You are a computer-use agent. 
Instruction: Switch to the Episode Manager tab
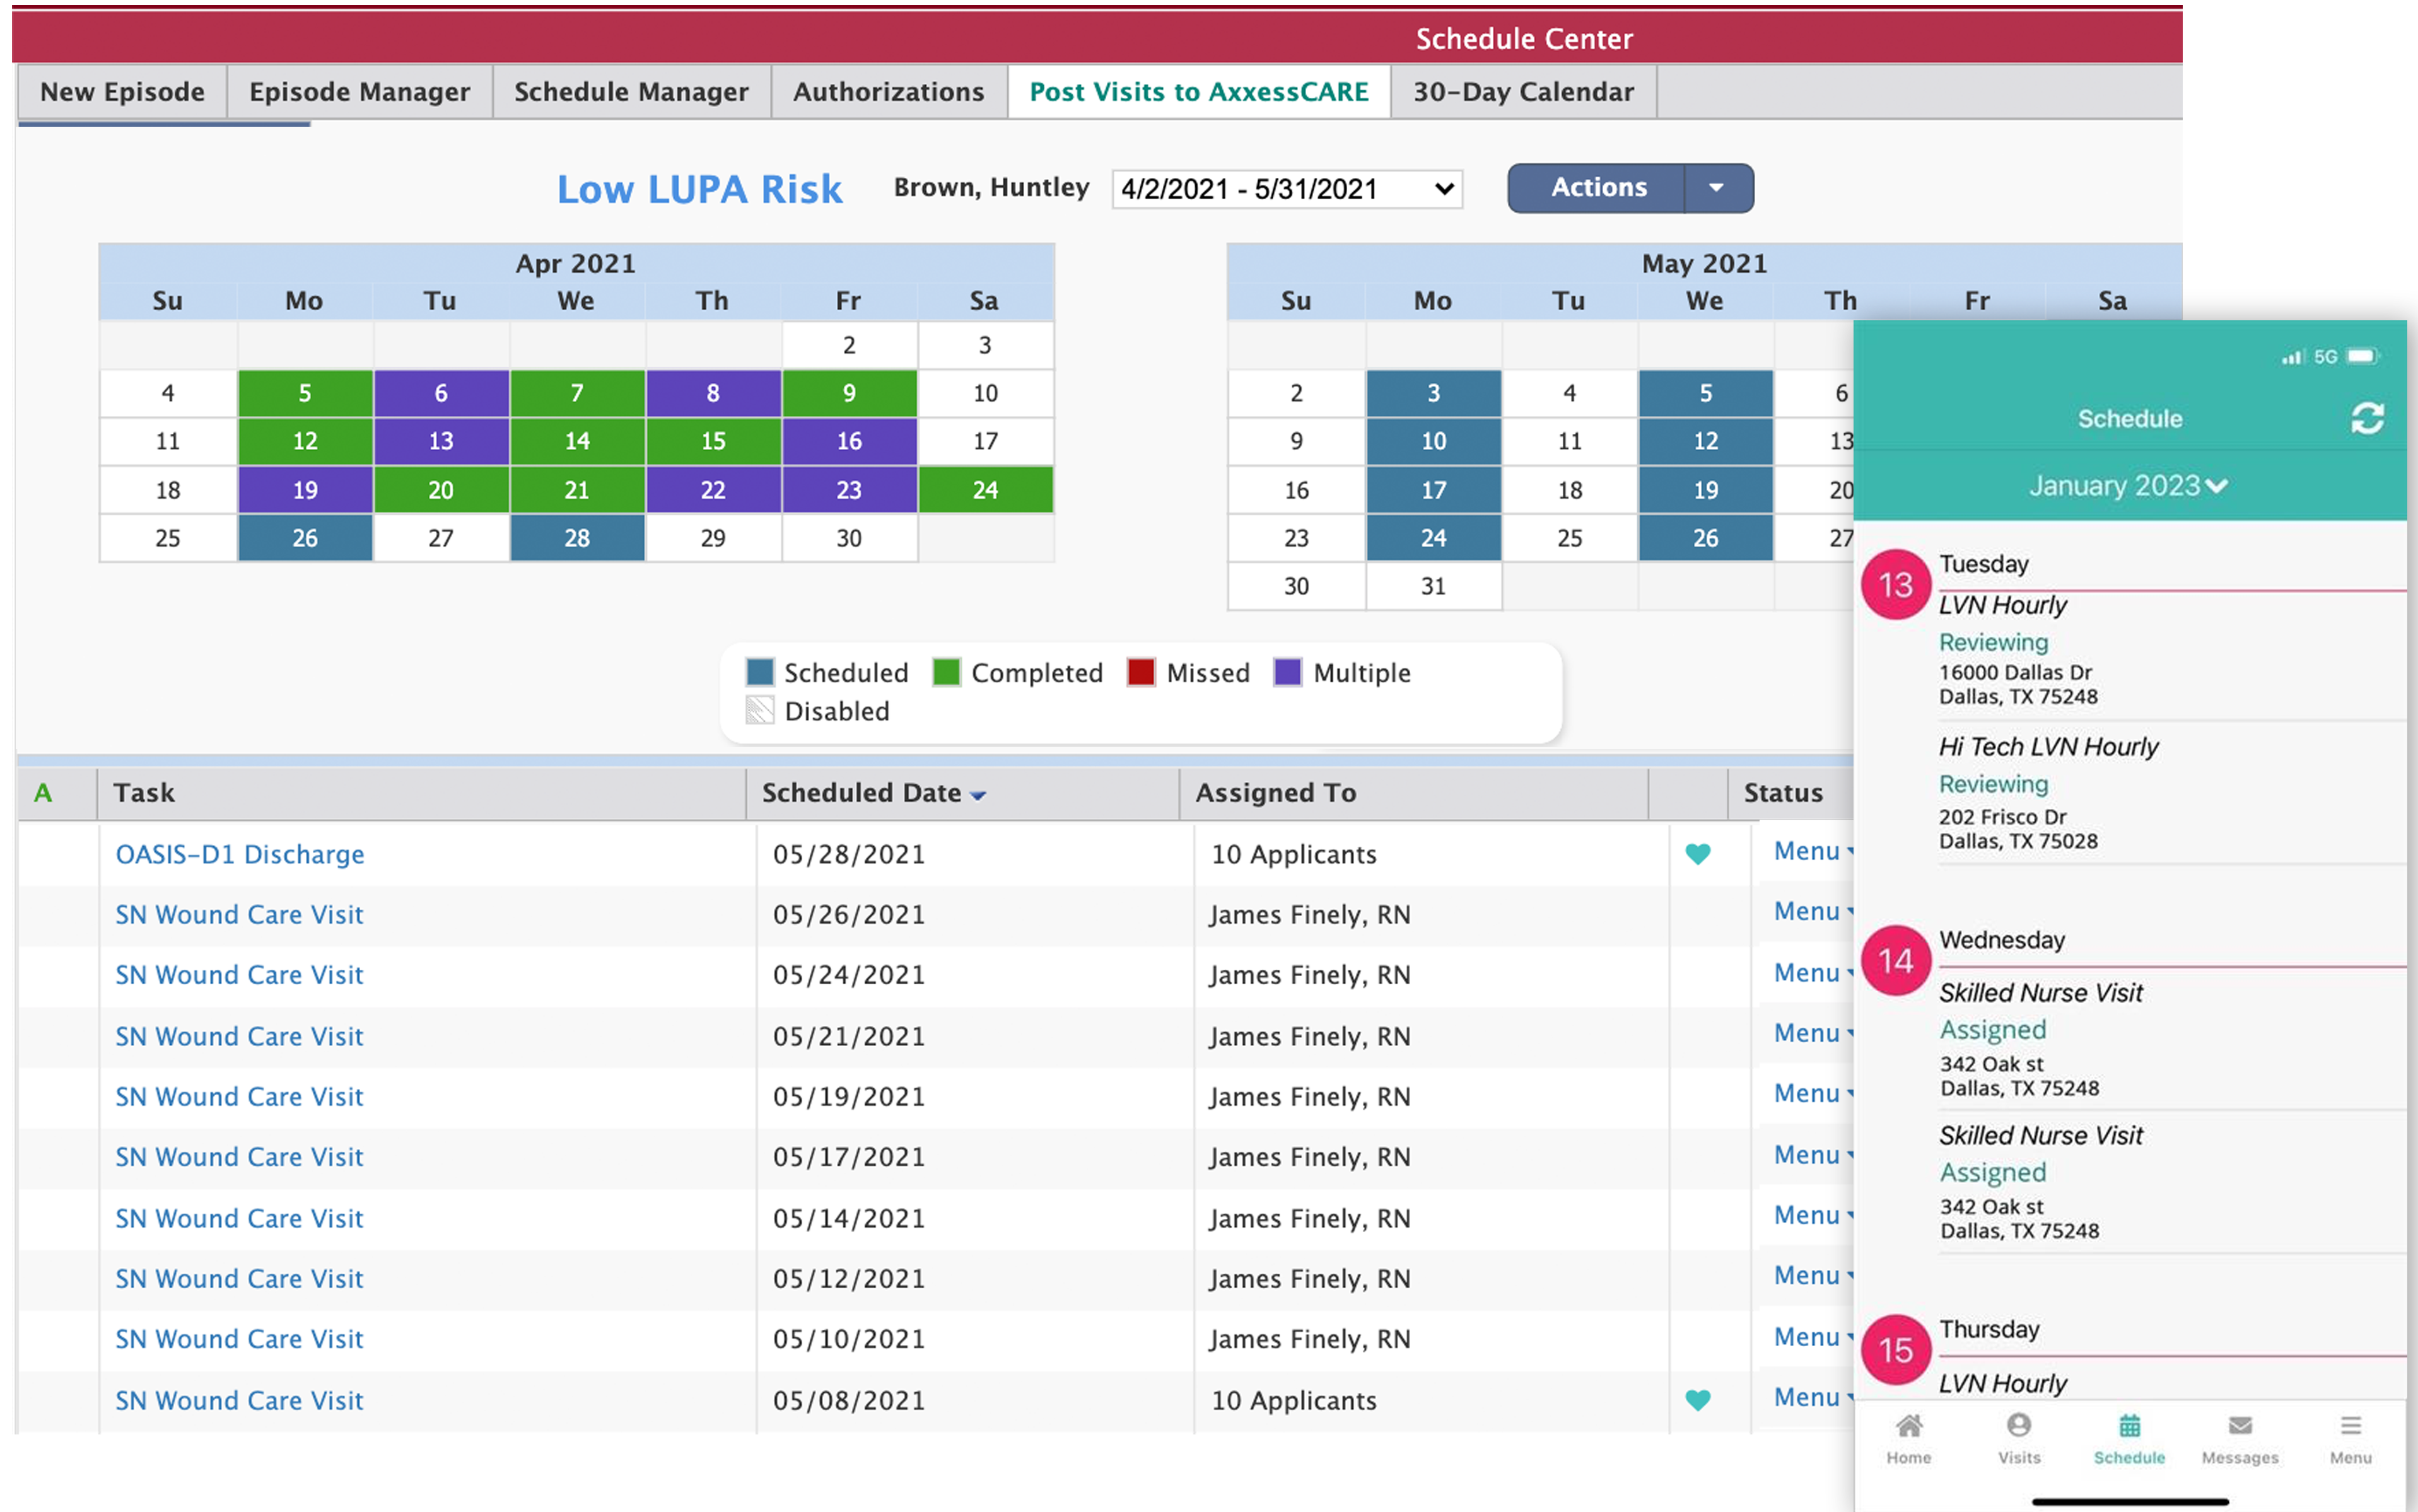click(x=359, y=92)
